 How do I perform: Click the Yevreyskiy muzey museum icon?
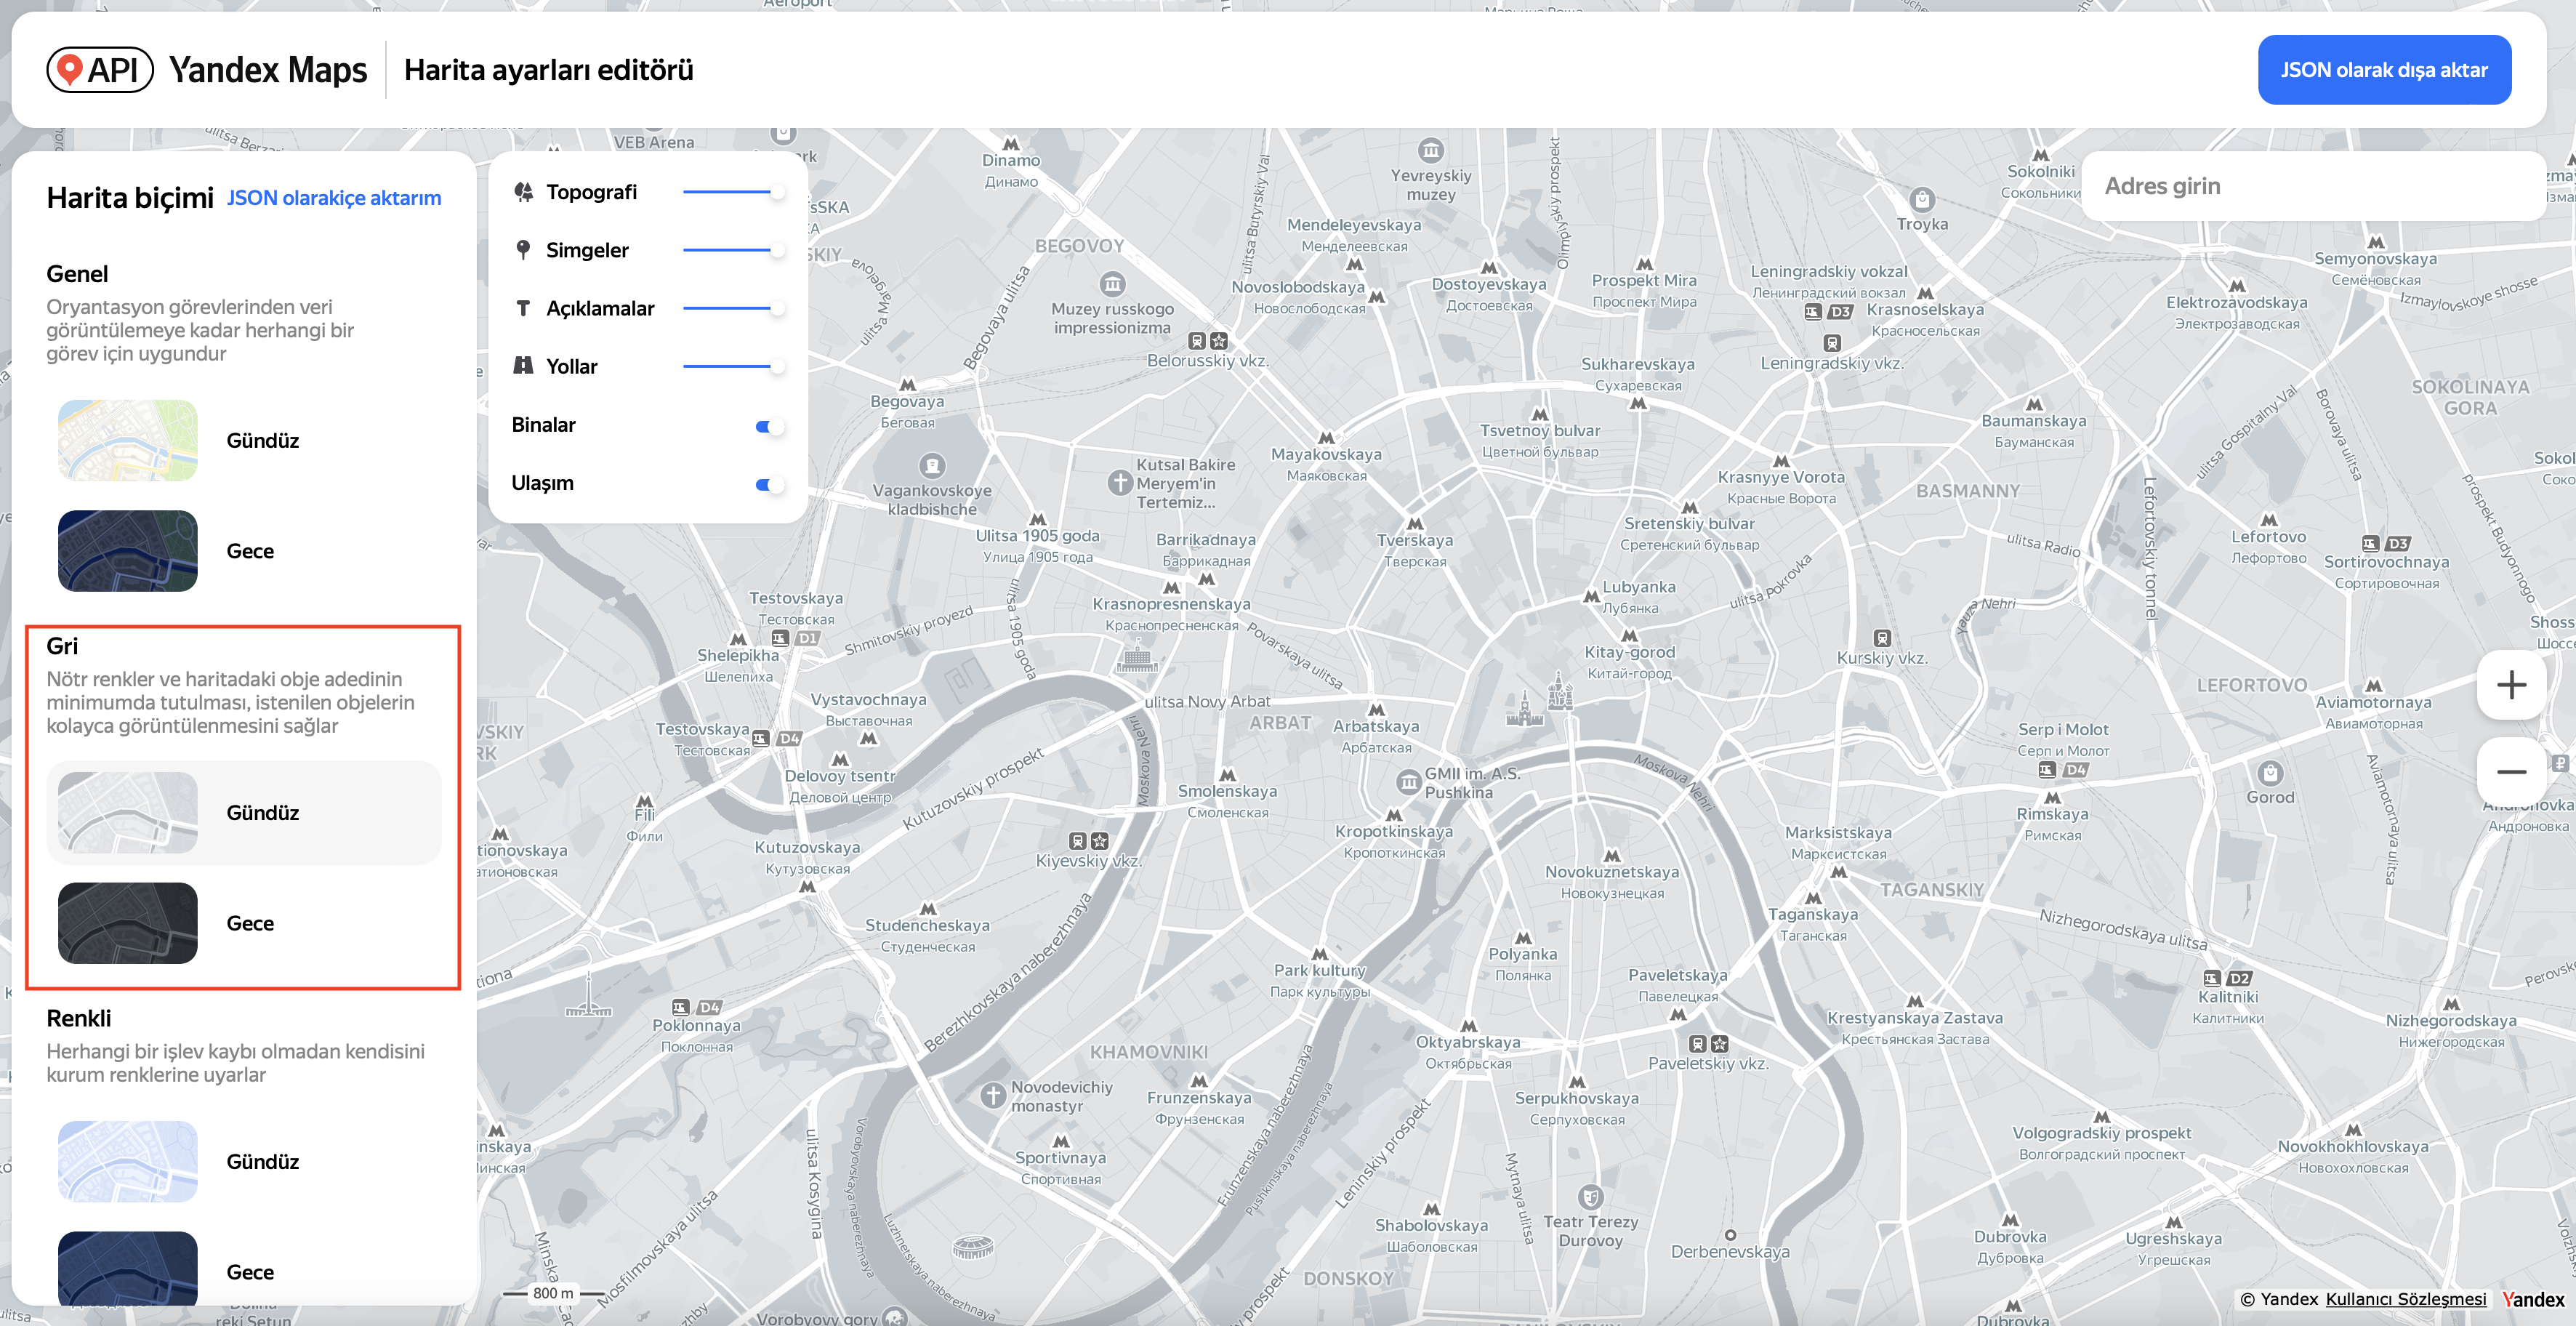click(x=1431, y=151)
